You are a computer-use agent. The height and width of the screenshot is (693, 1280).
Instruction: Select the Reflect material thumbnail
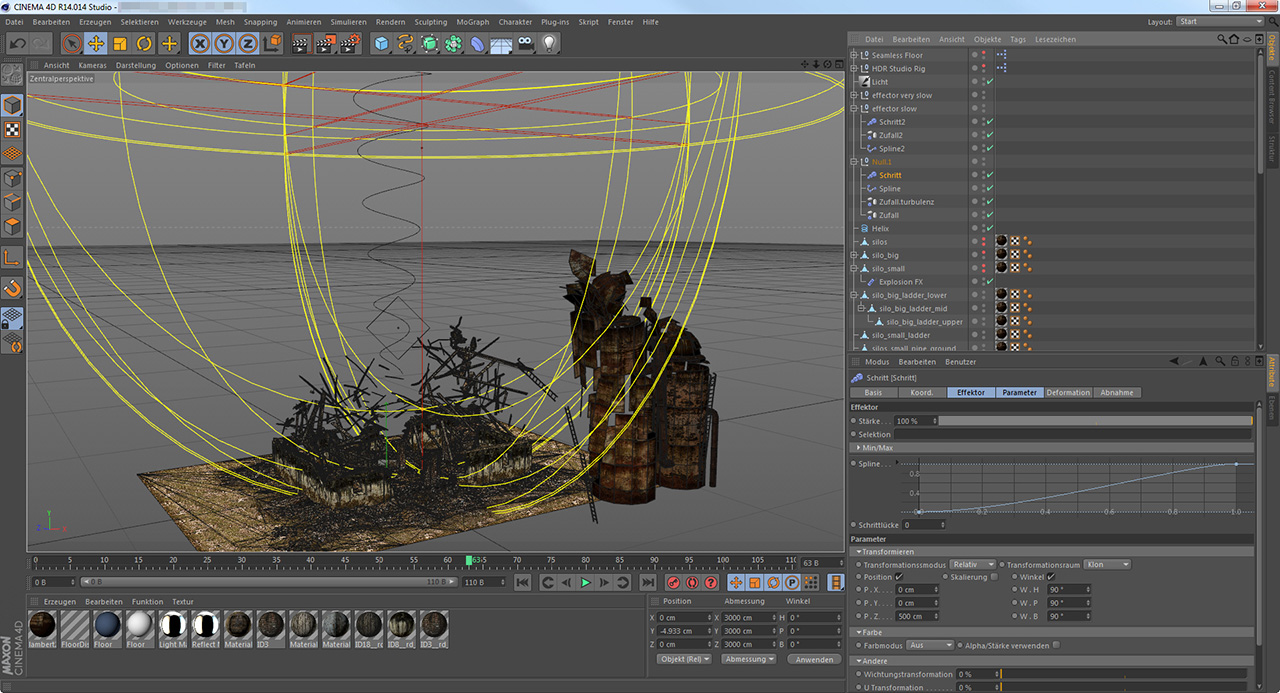206,628
